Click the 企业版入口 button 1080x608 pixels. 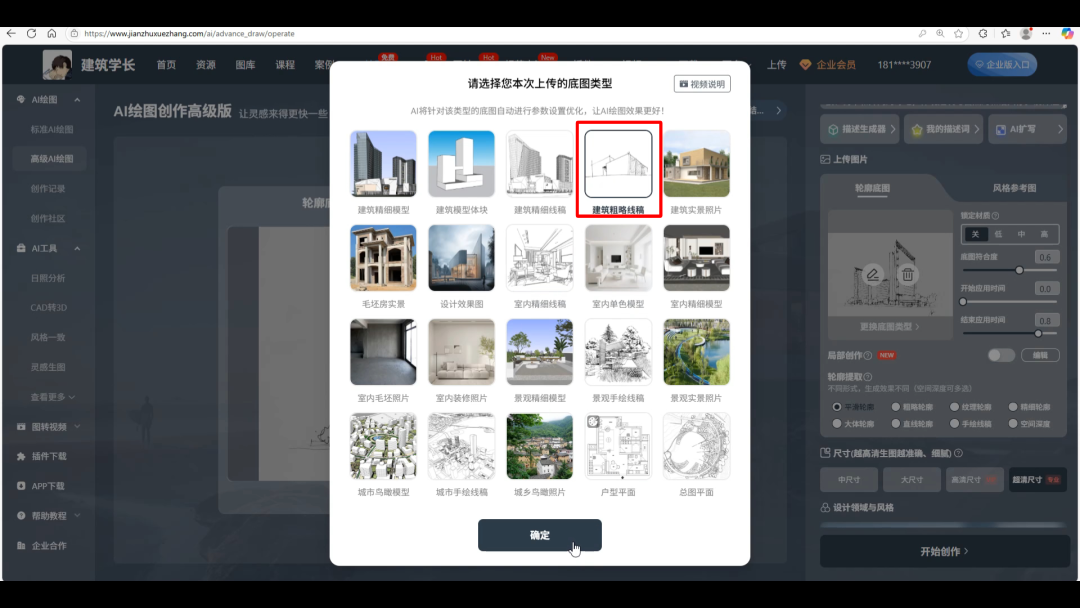pos(1002,65)
